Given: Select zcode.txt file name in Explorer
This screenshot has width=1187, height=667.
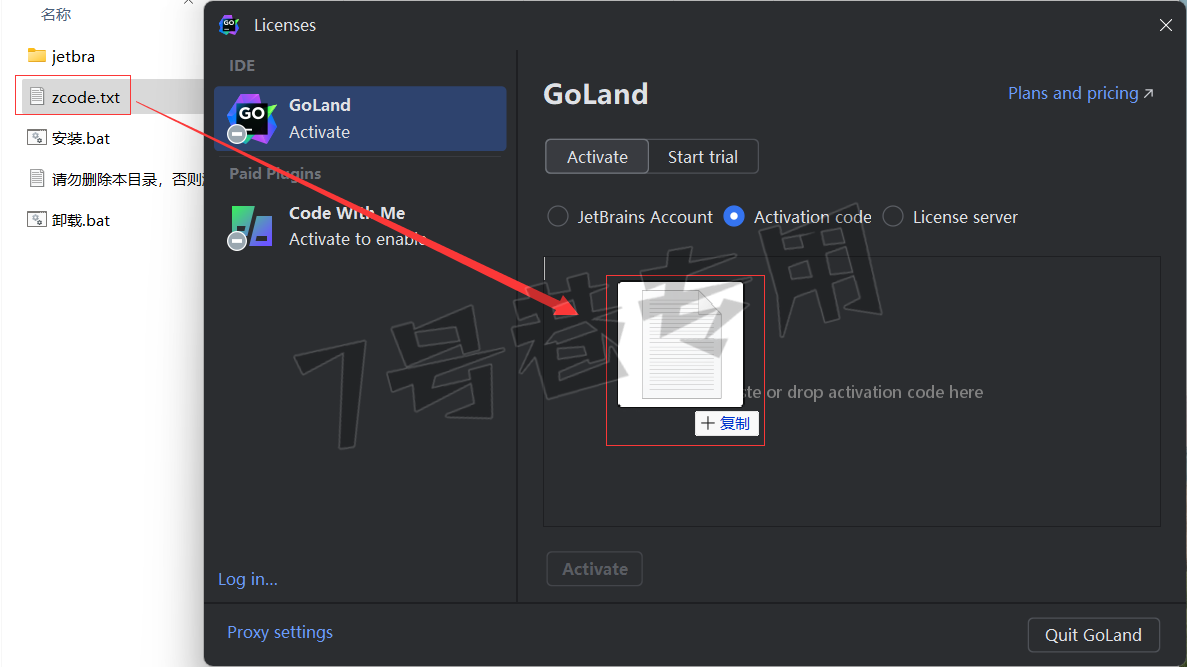Looking at the screenshot, I should [86, 97].
